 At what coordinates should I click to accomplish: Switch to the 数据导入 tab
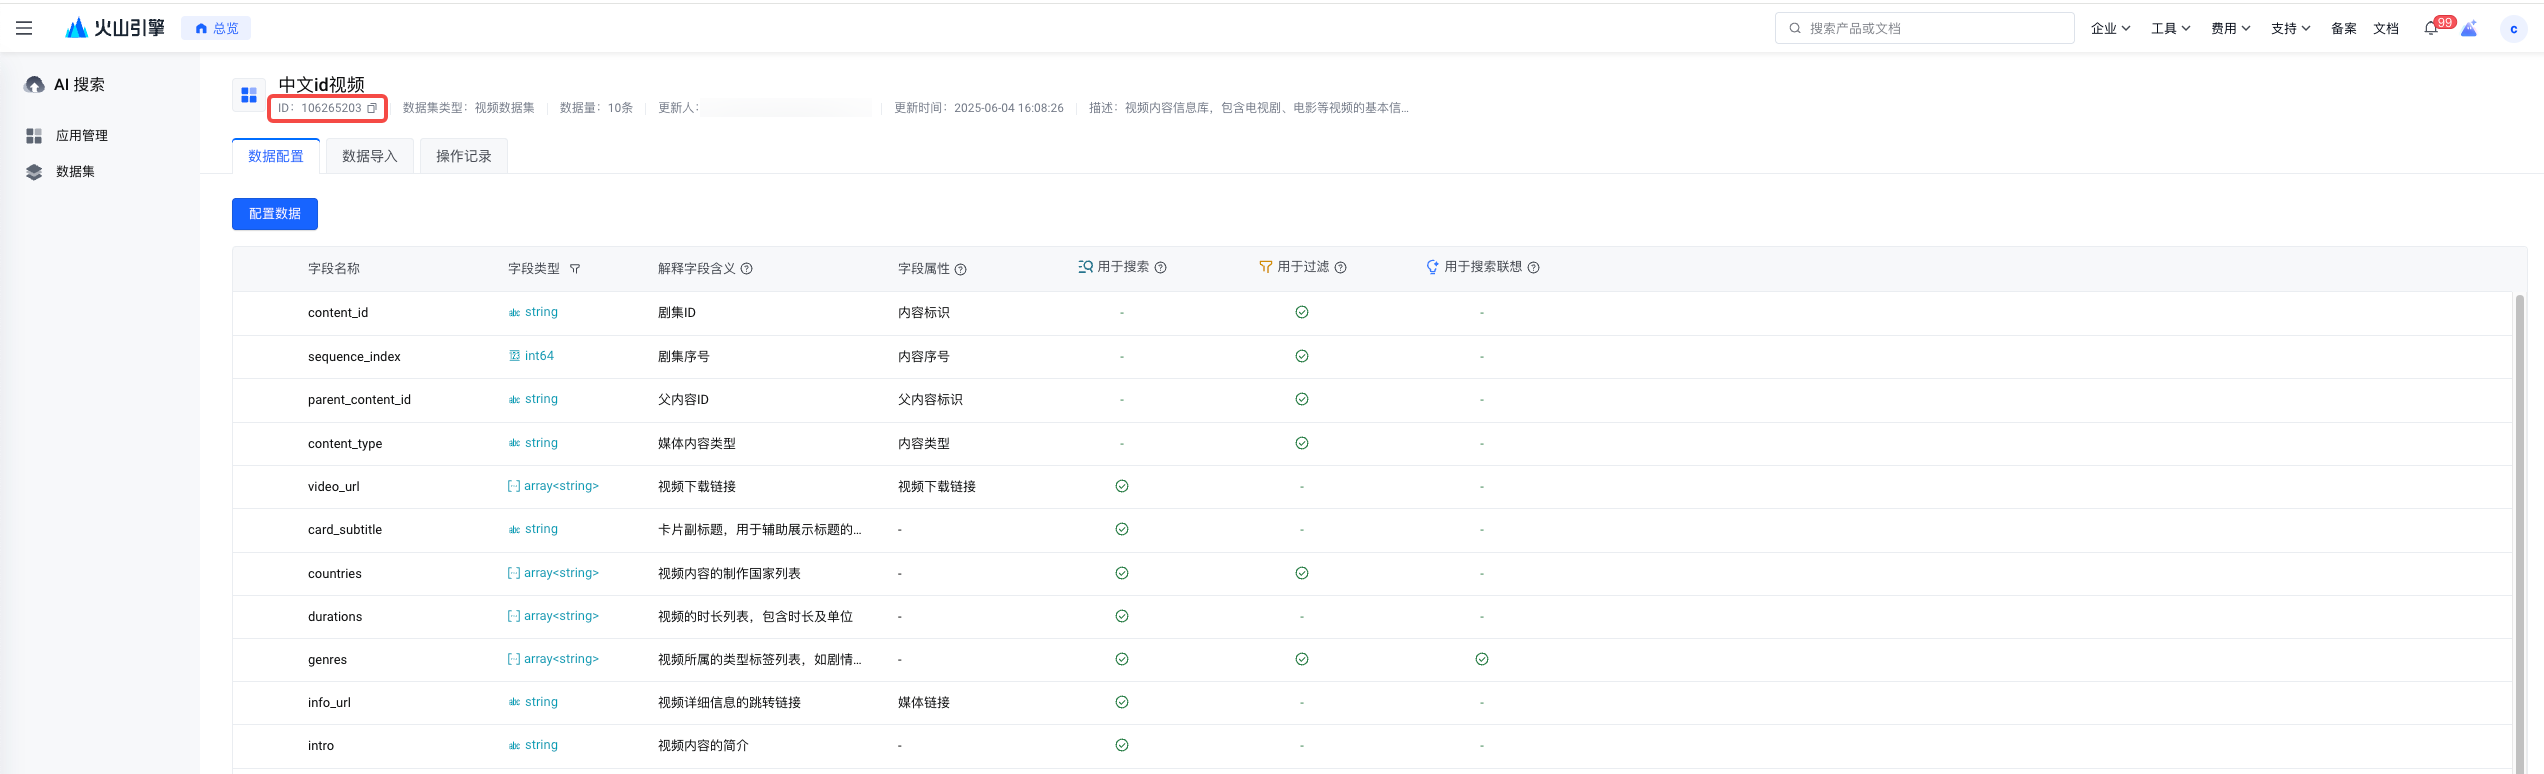370,156
